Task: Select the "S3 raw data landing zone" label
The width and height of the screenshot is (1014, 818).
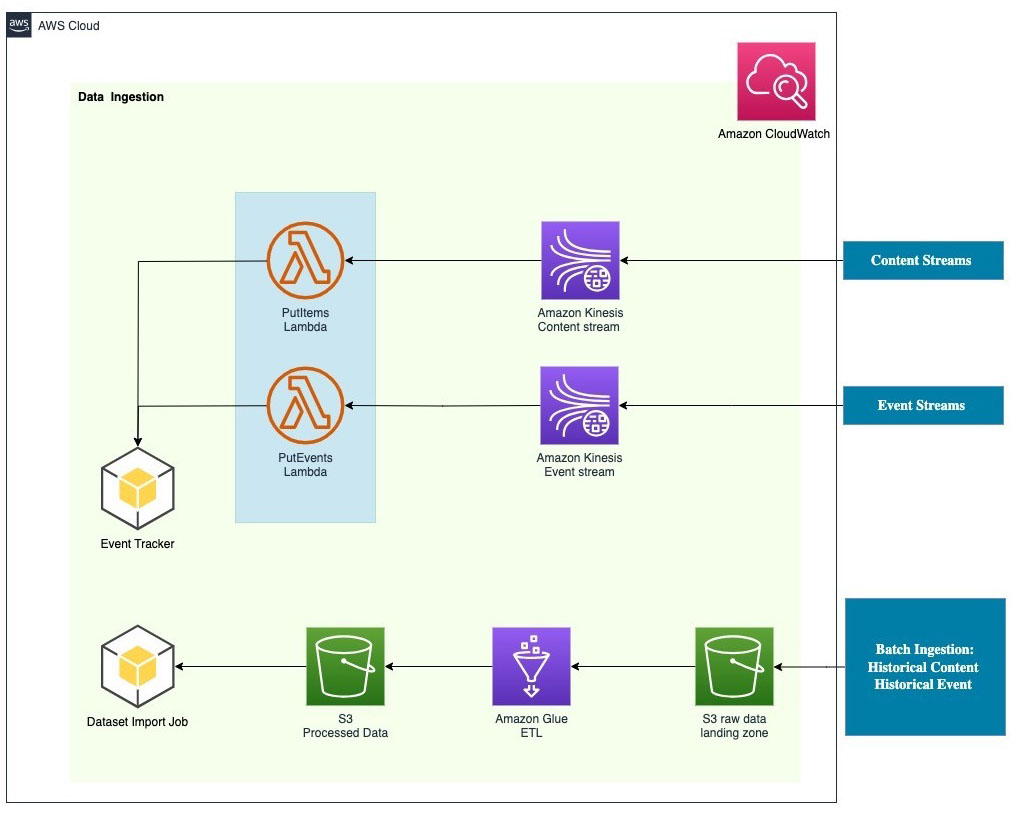Action: coord(734,726)
